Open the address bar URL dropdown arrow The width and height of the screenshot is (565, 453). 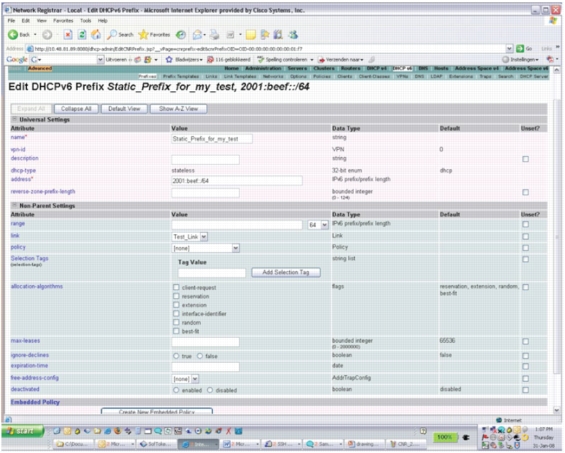510,48
